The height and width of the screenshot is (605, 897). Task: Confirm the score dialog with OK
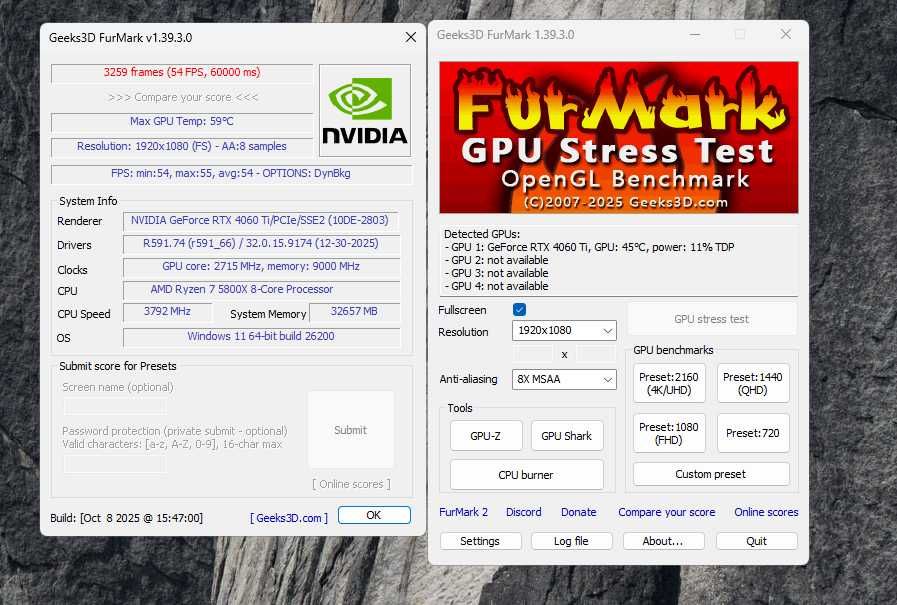(x=374, y=515)
